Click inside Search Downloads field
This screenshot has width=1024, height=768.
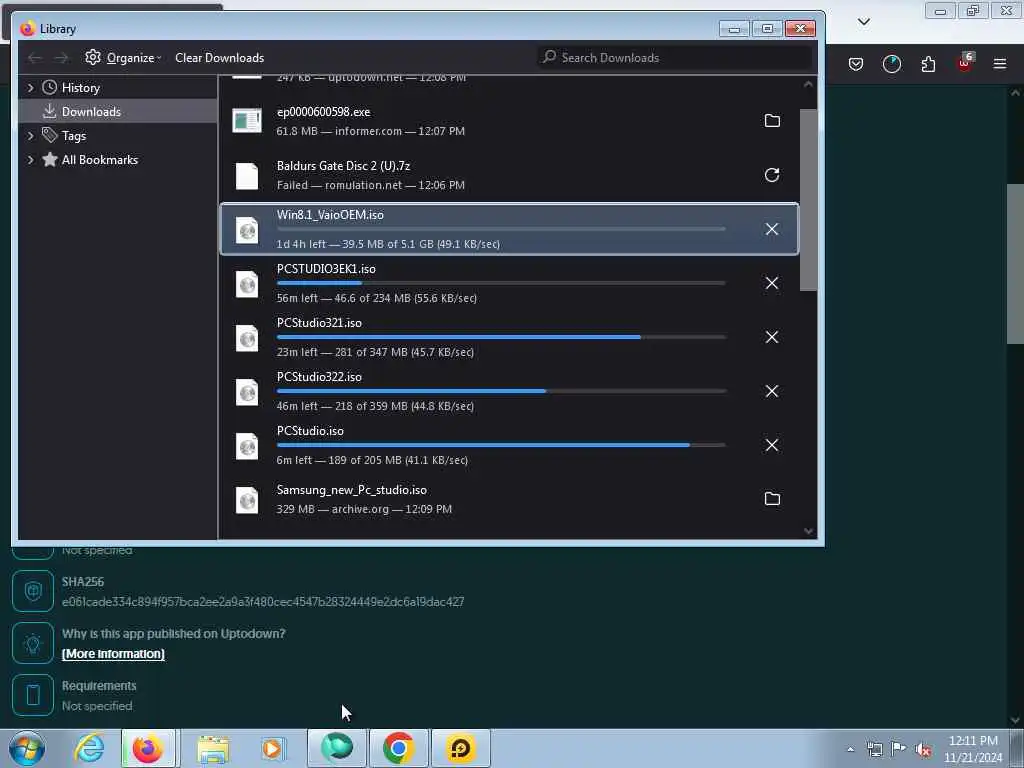click(675, 58)
